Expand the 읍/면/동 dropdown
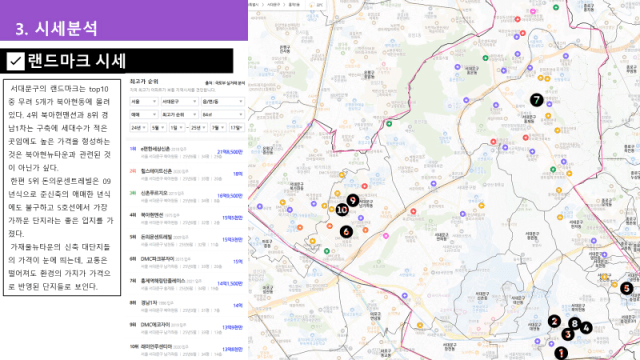The width and height of the screenshot is (640, 360). pos(222,101)
